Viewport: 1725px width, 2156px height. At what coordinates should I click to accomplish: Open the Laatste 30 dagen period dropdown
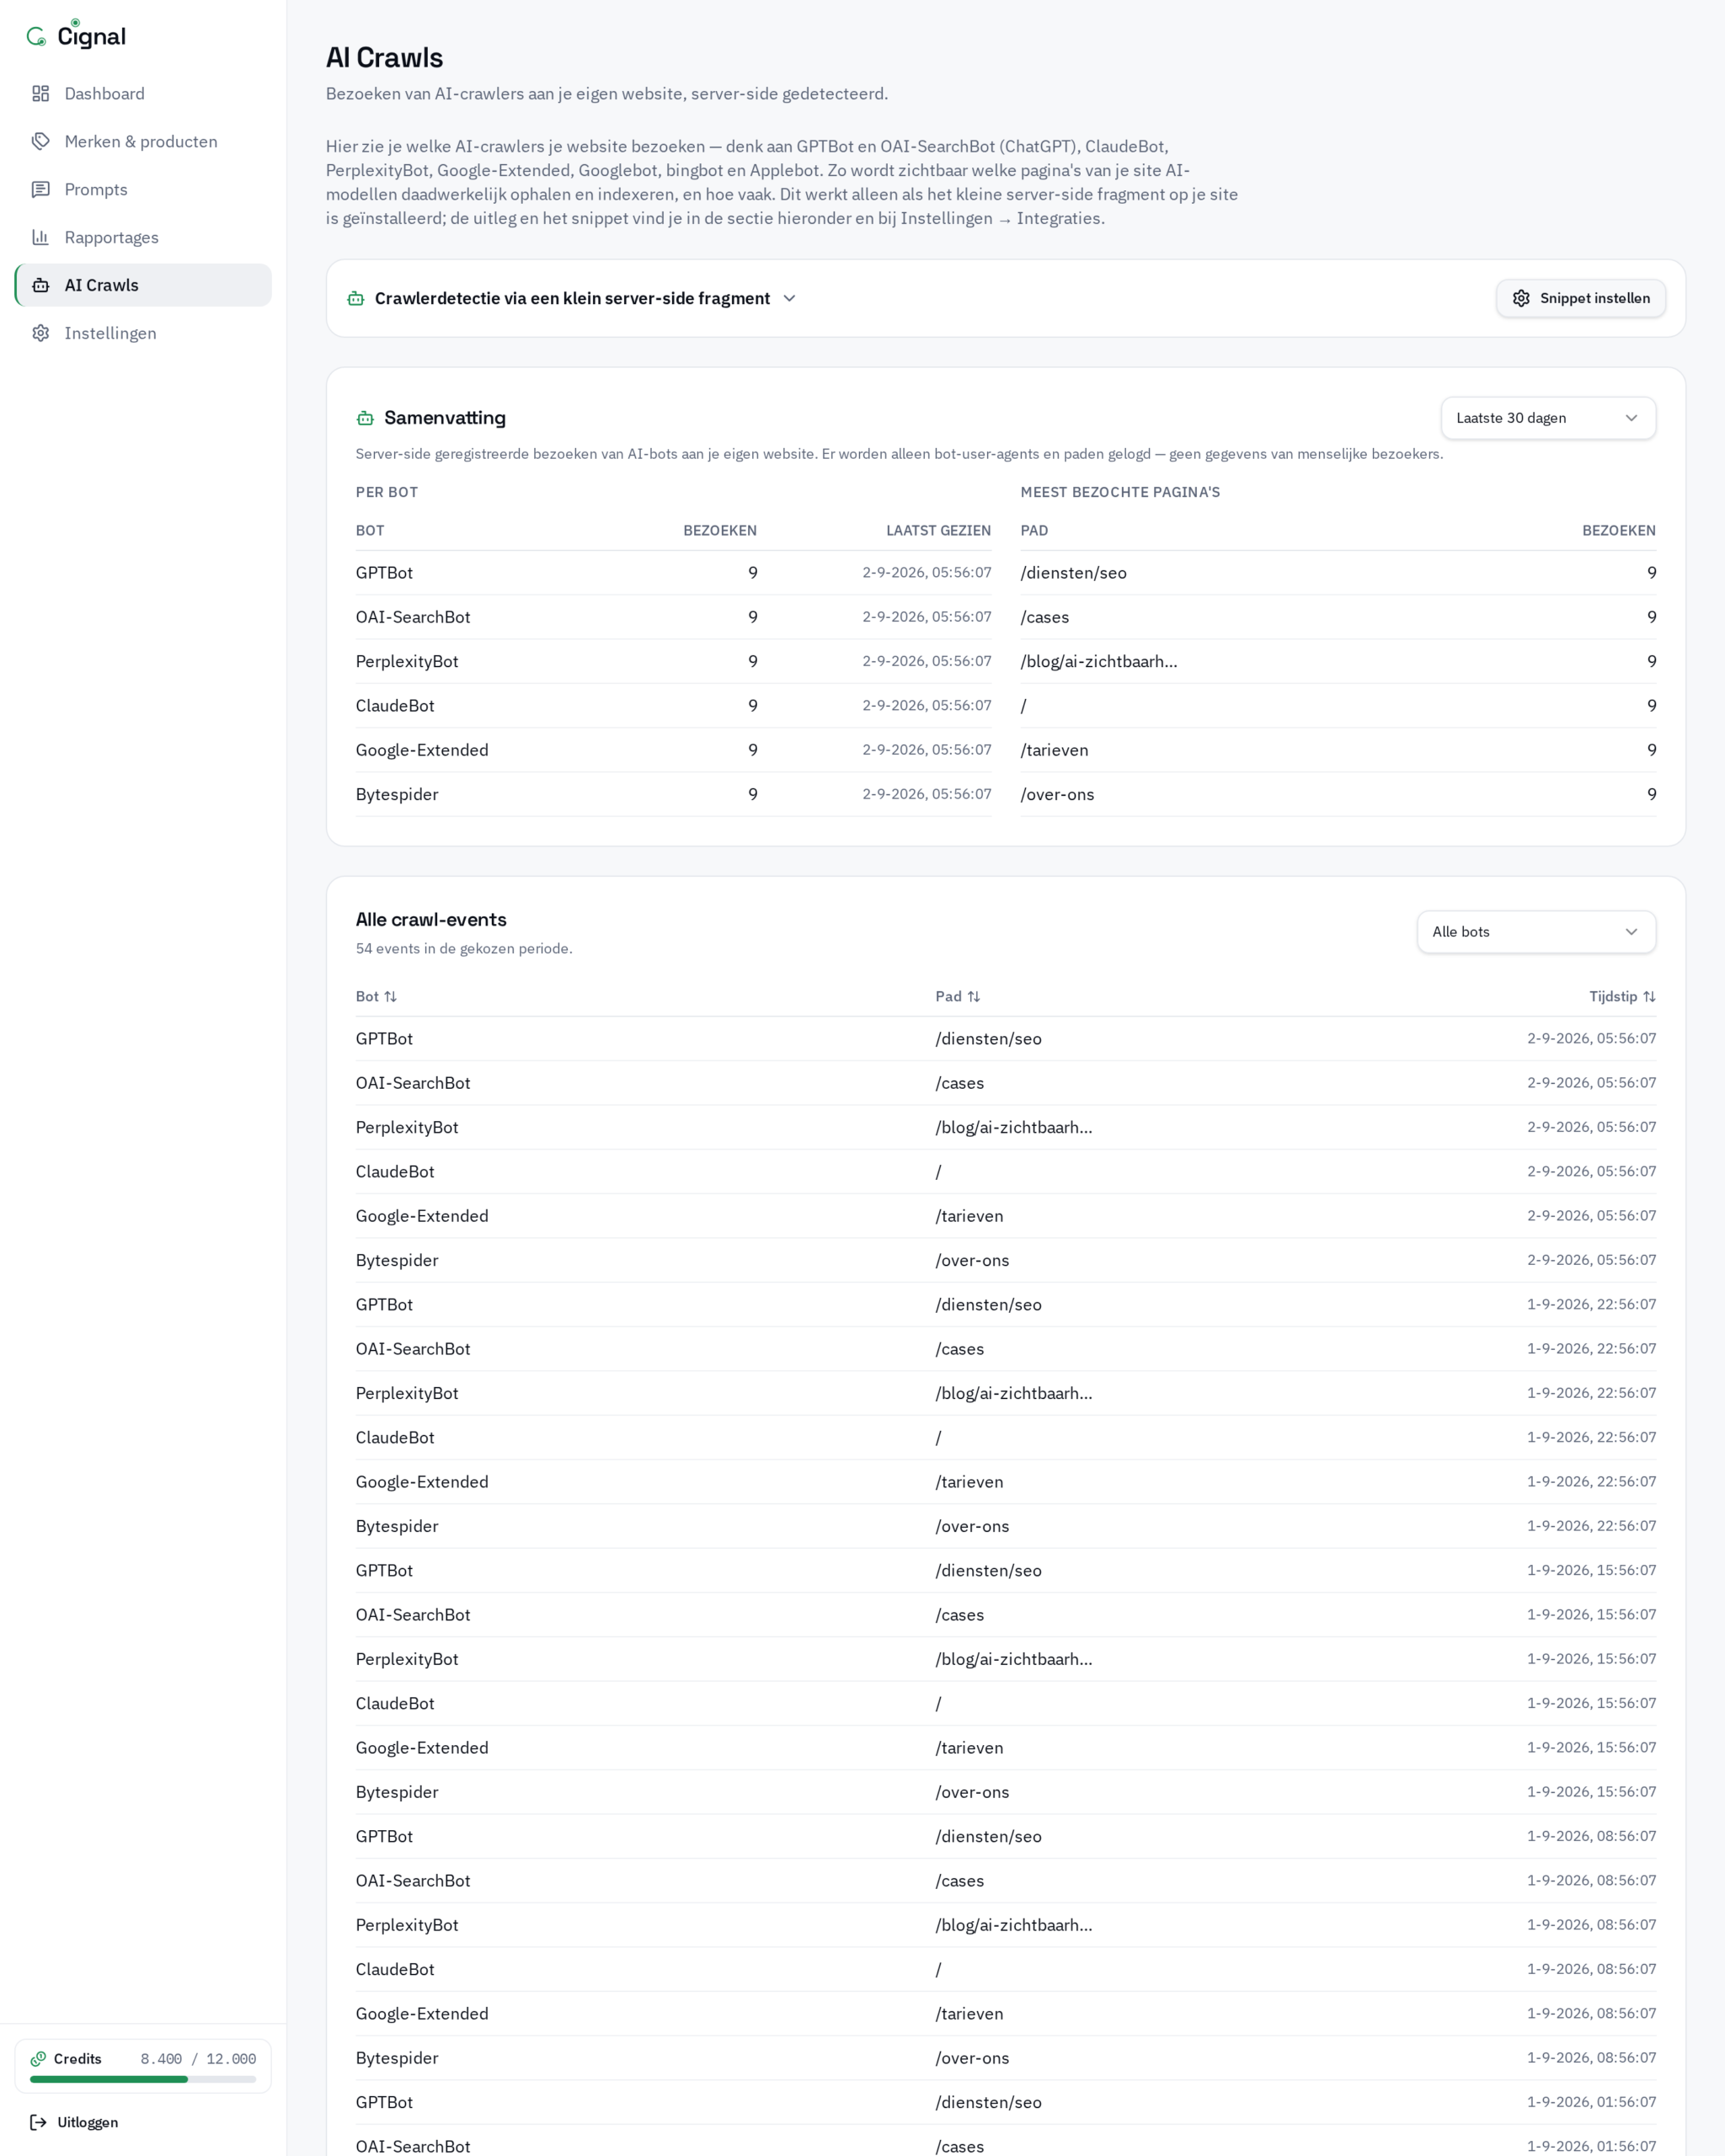(x=1549, y=419)
